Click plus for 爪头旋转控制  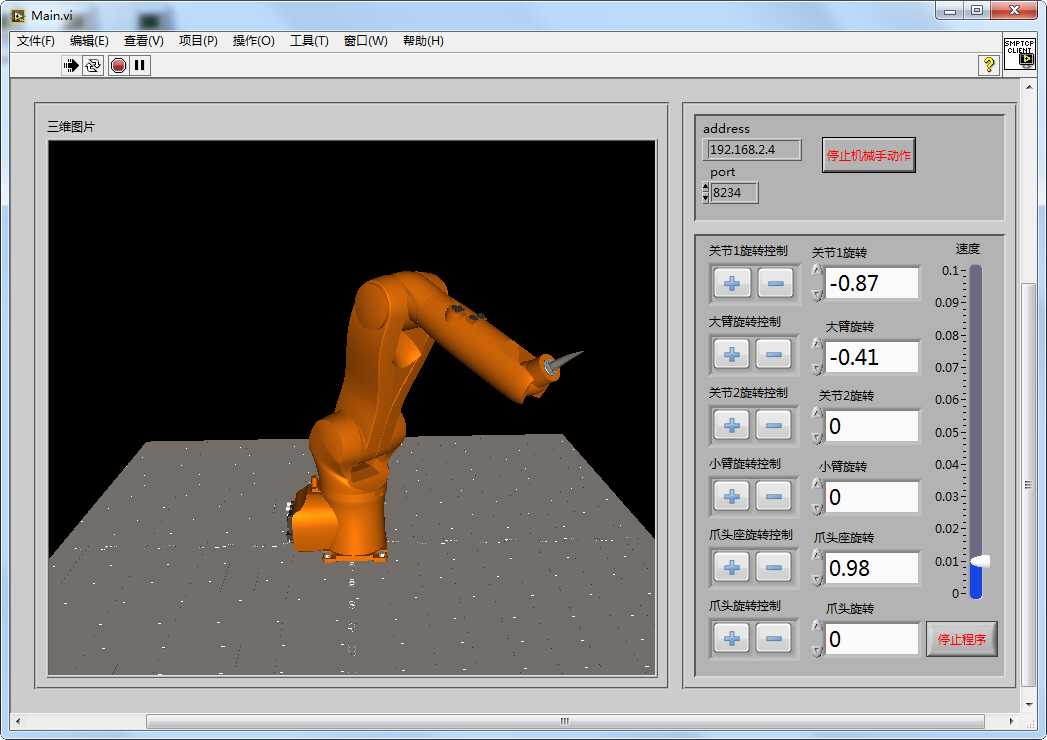[732, 638]
